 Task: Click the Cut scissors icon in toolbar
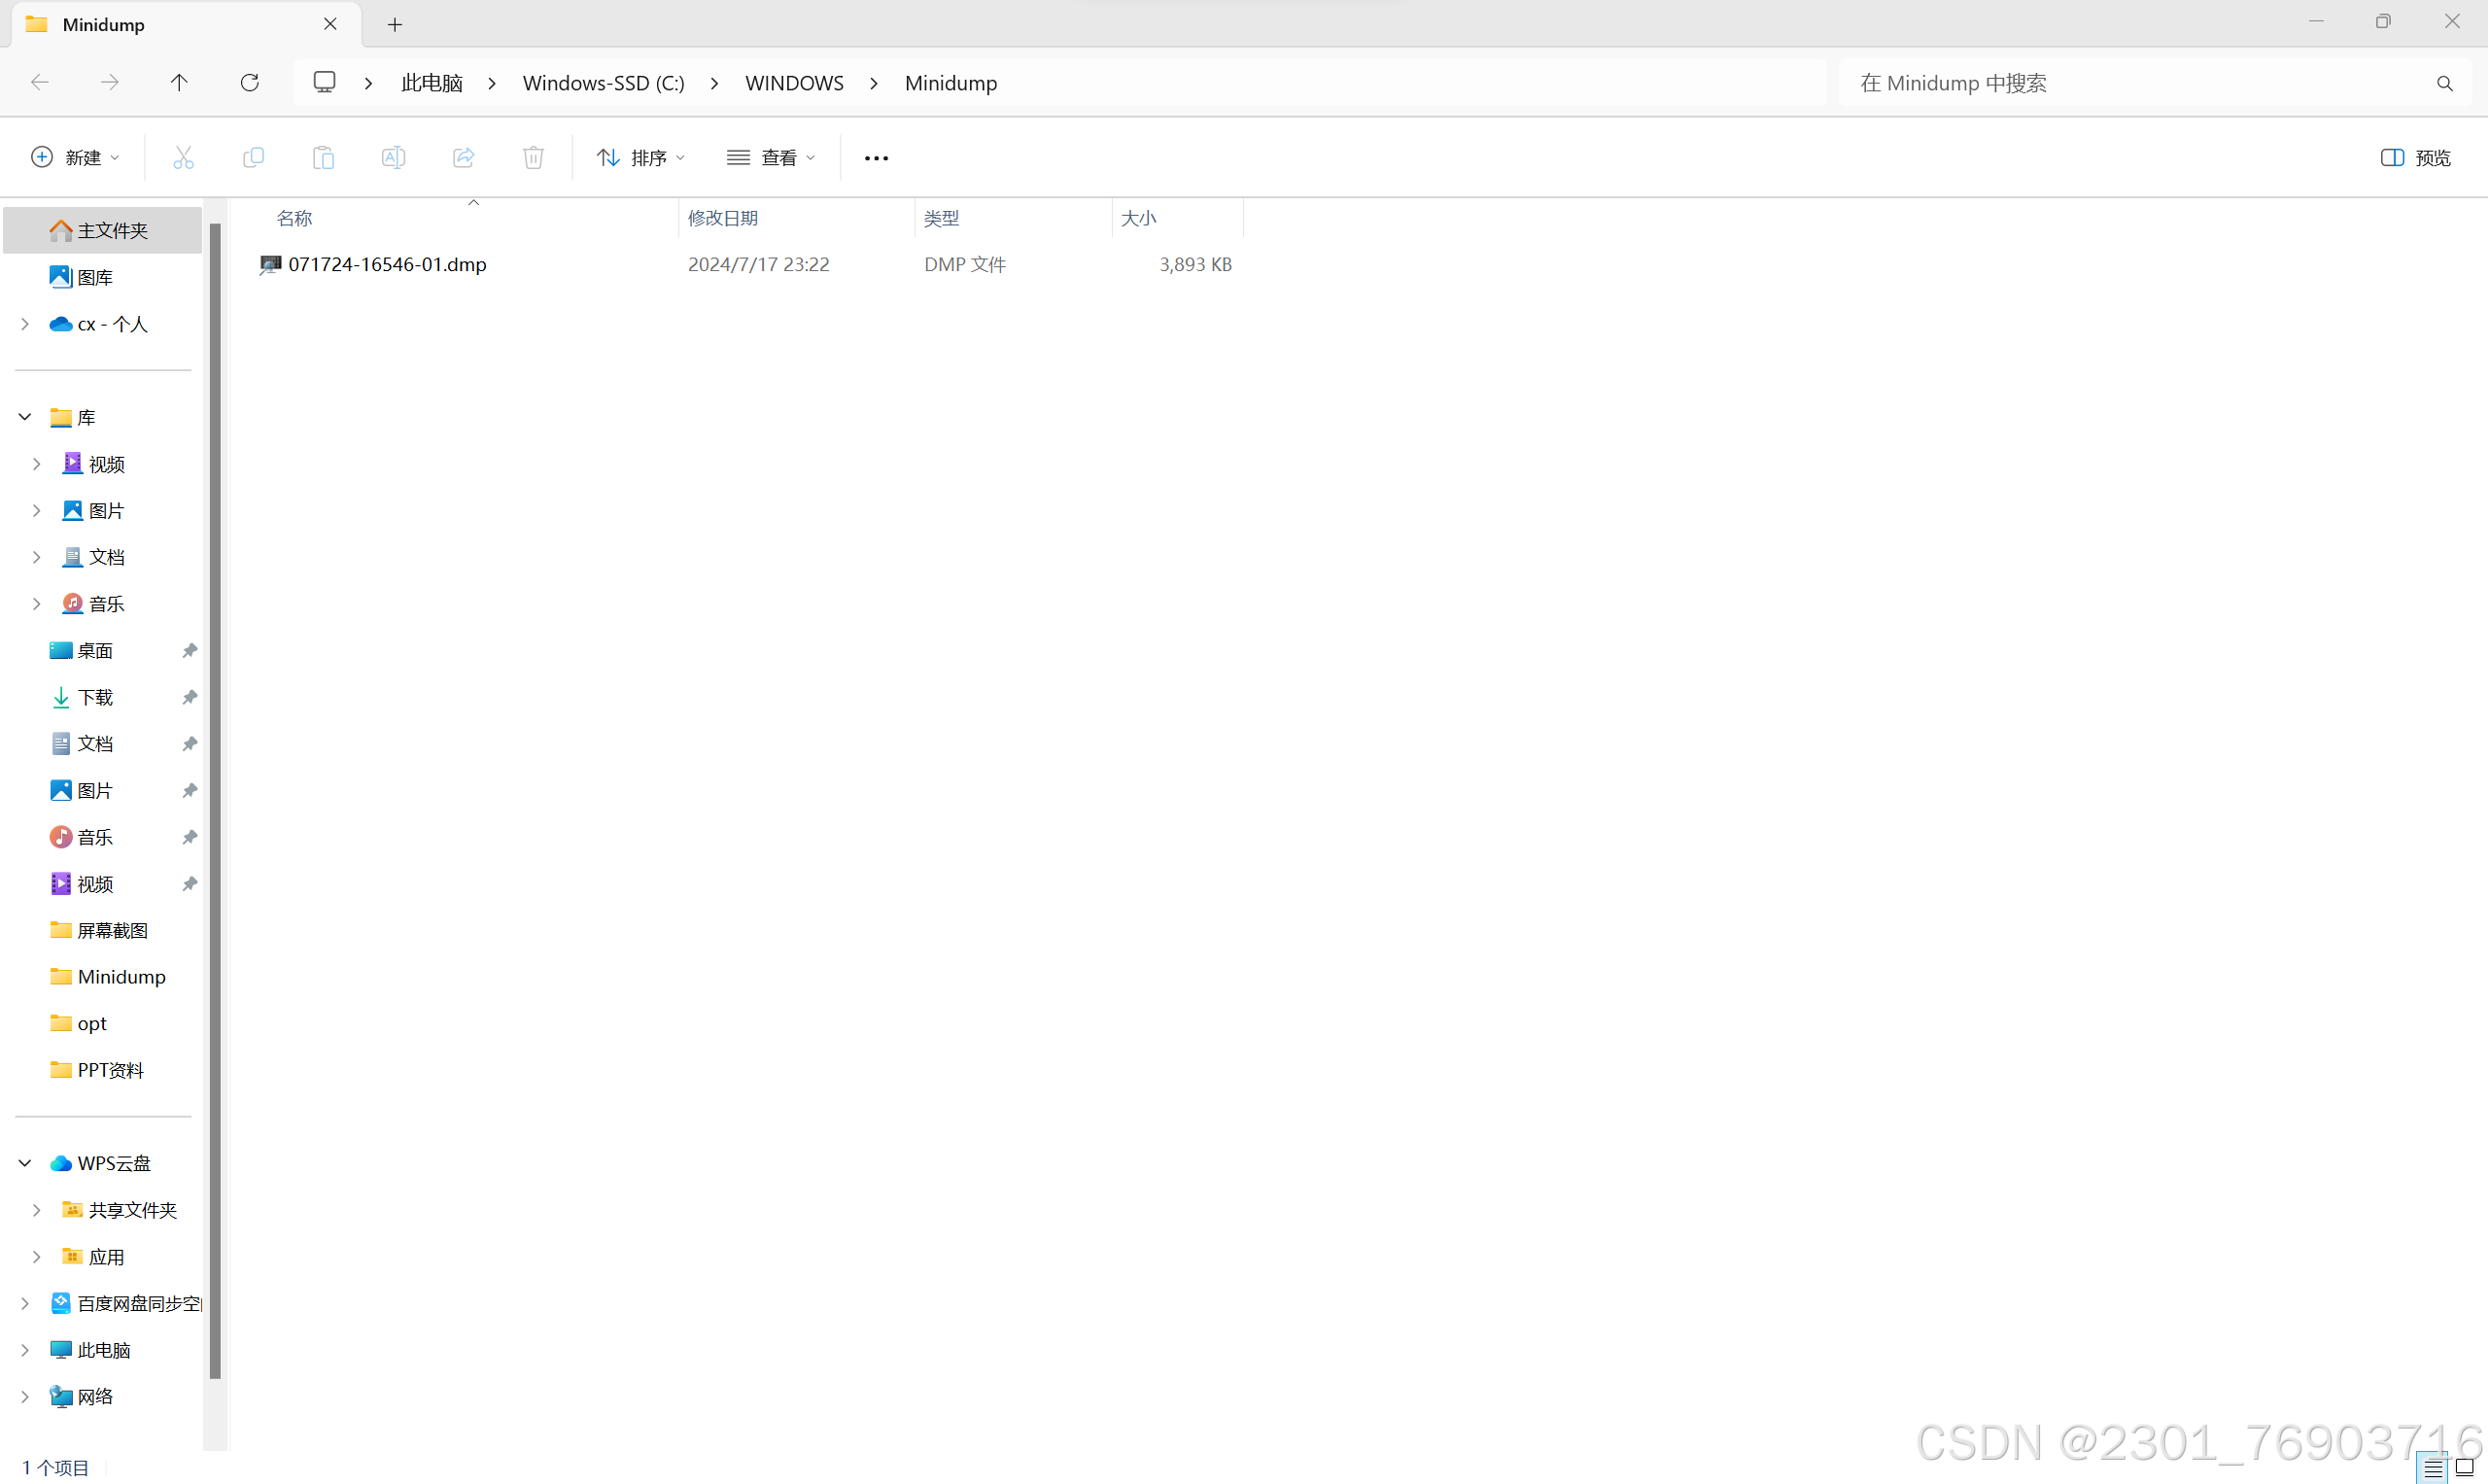click(183, 157)
